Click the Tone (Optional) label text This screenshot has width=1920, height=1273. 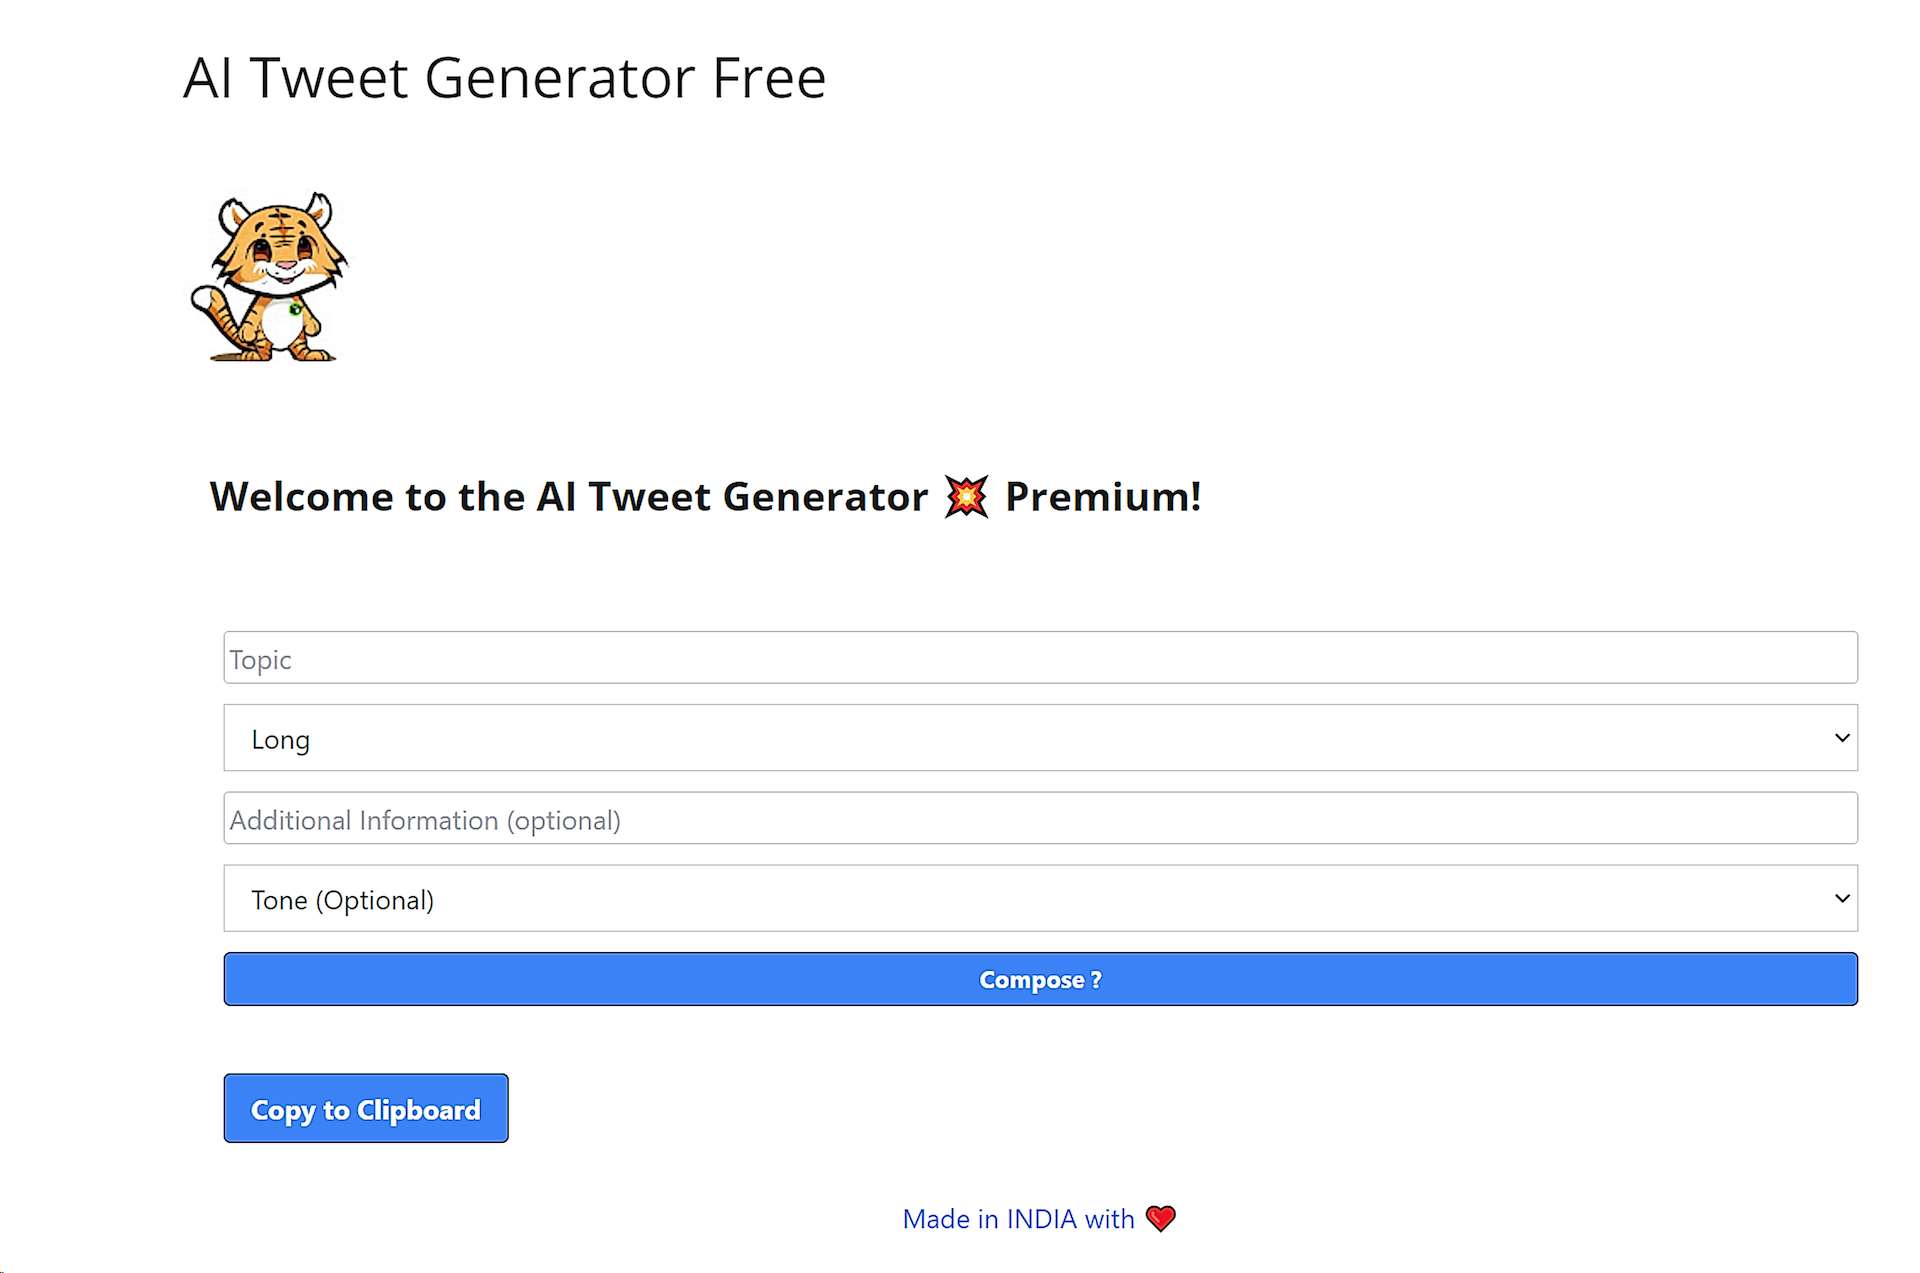342,900
